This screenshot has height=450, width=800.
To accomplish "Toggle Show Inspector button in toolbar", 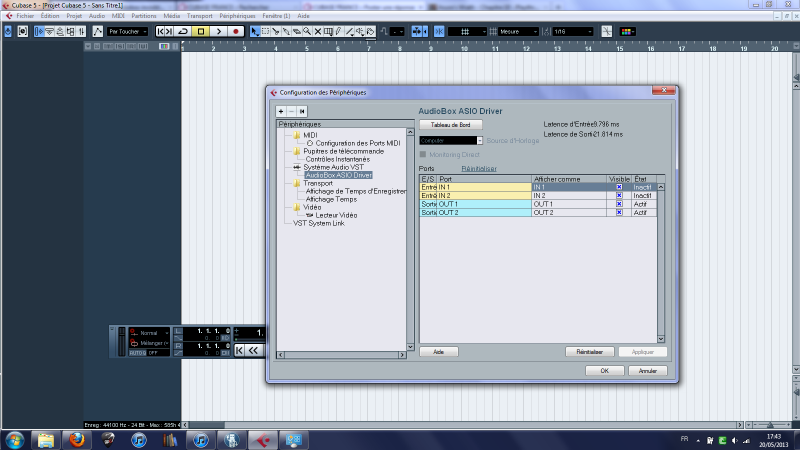I will point(39,32).
